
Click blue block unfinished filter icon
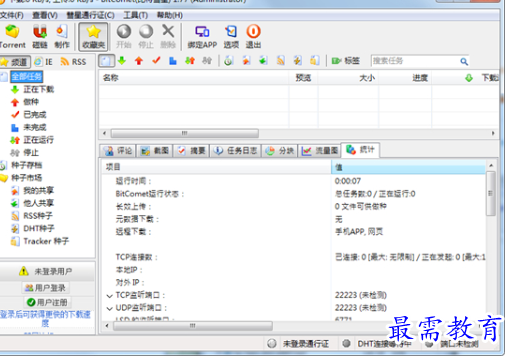pyautogui.click(x=173, y=61)
